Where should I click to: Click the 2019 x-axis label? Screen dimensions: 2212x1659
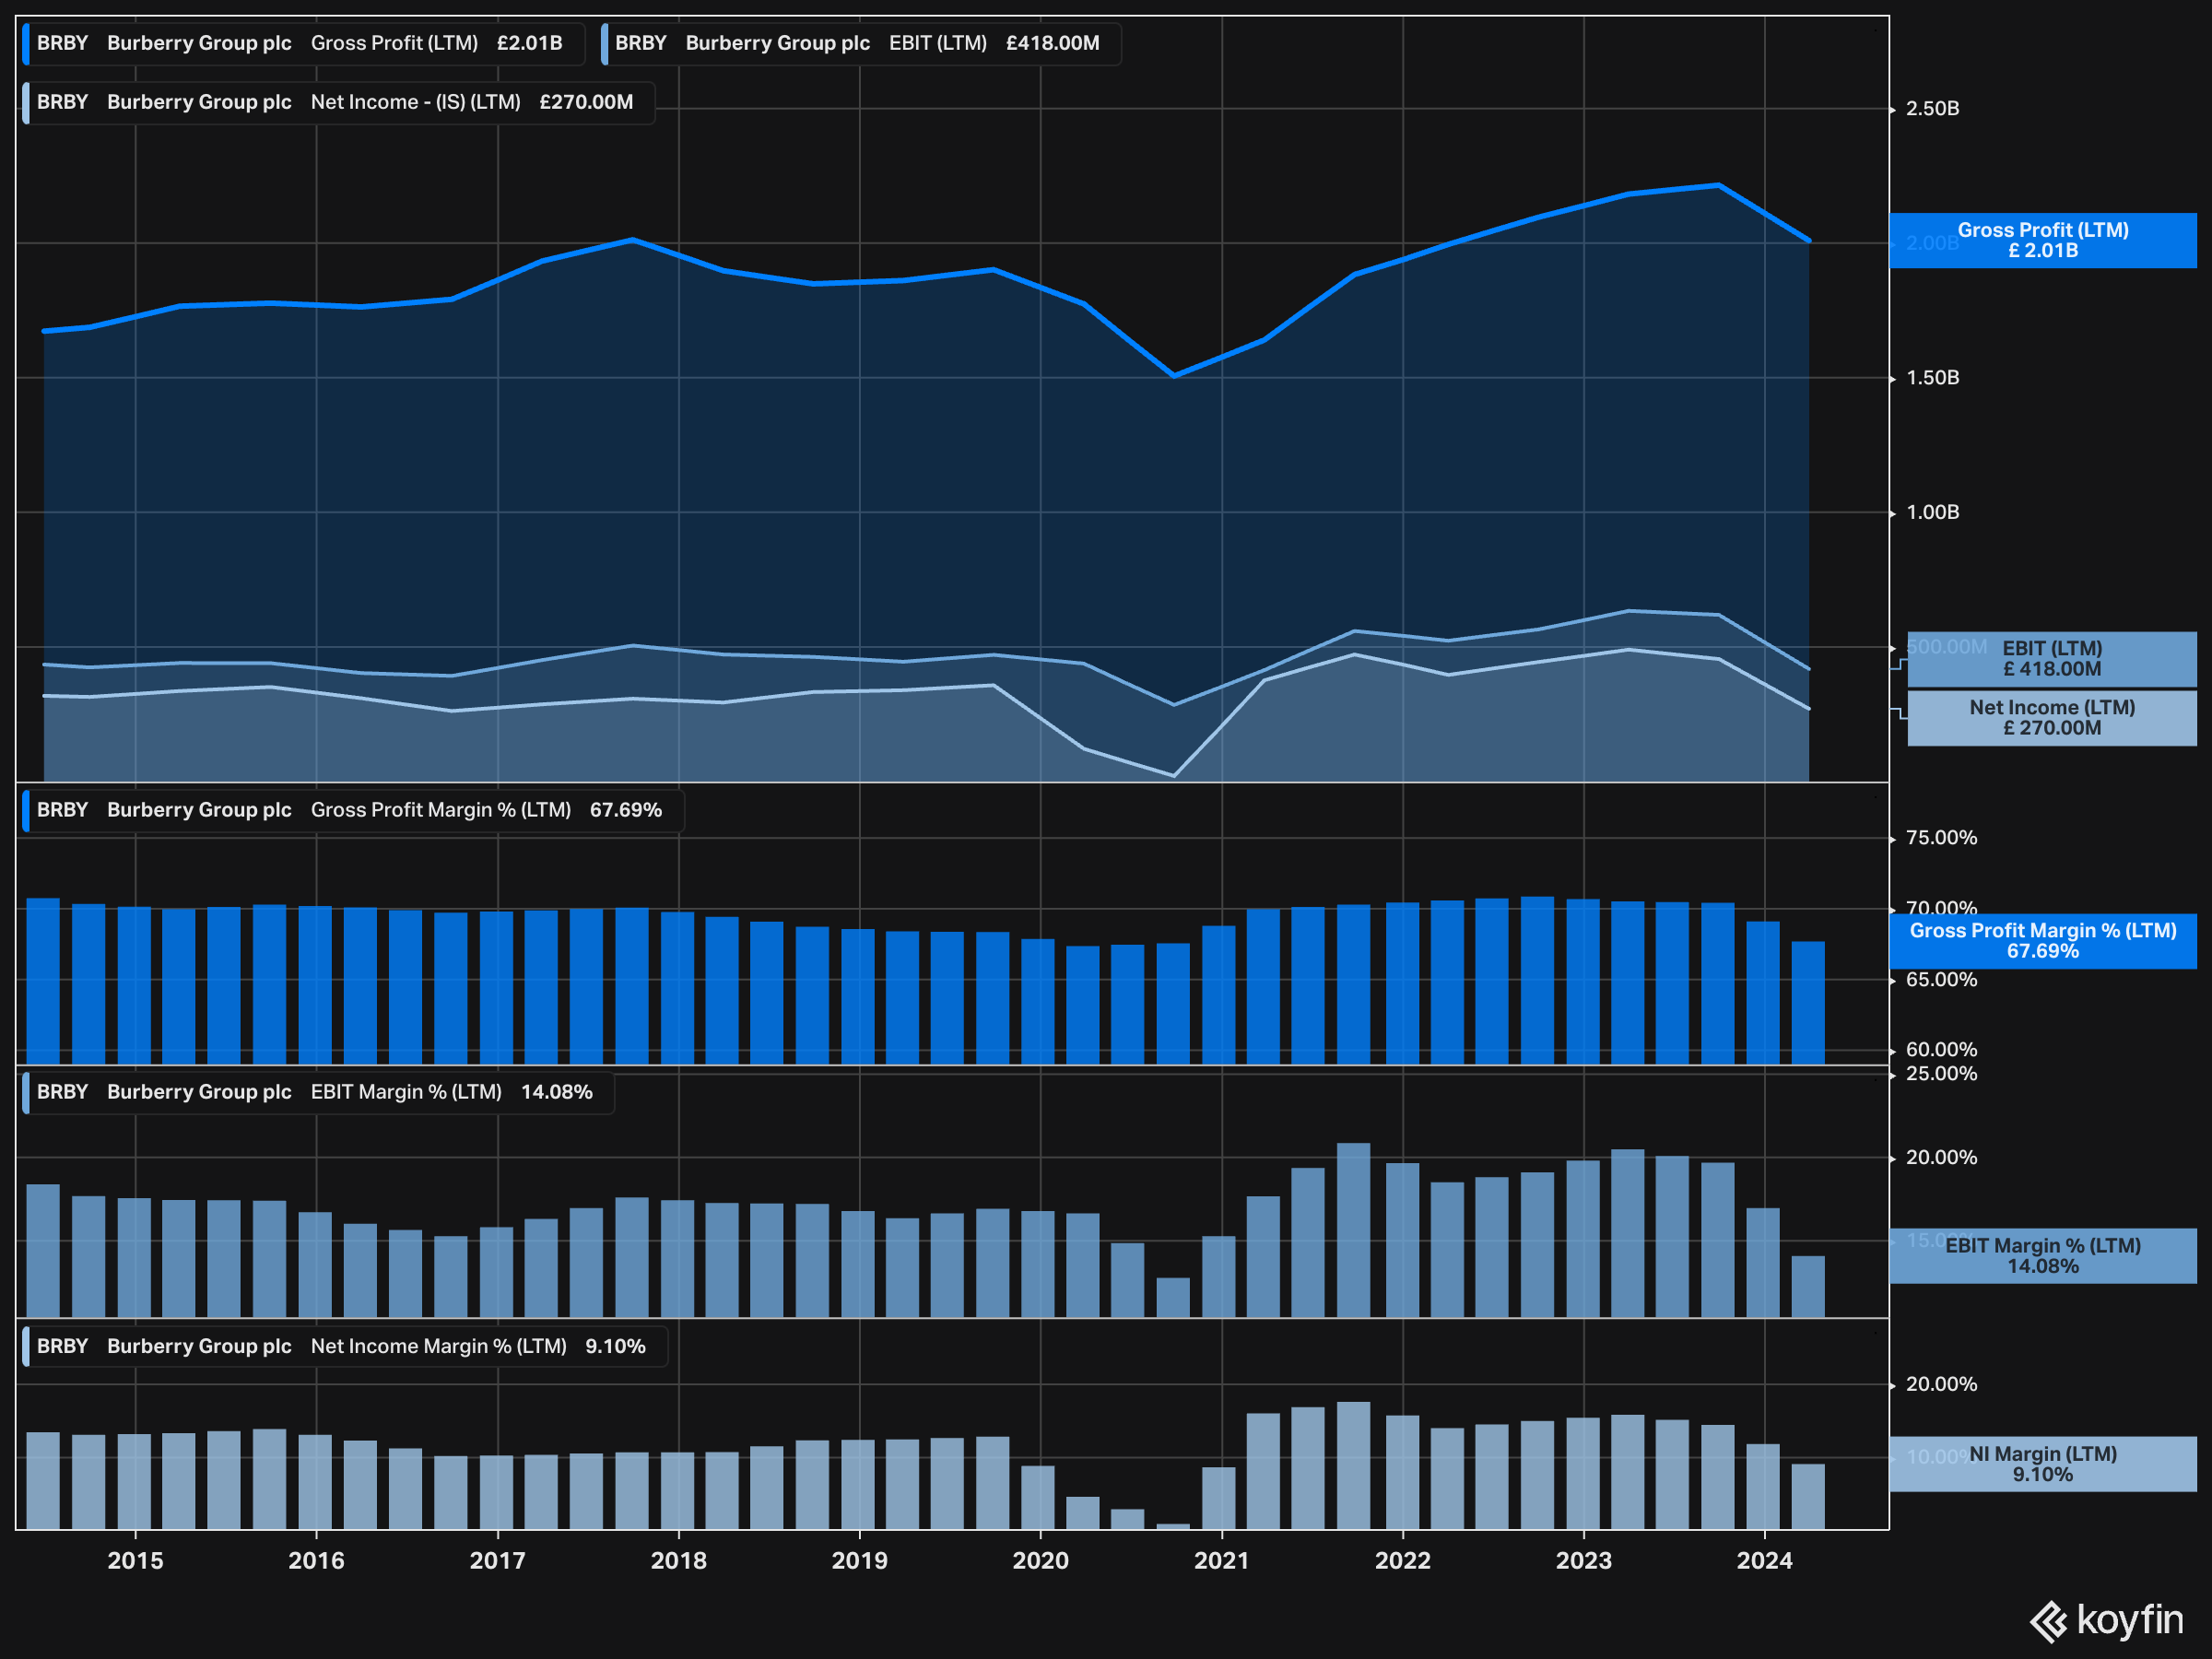(859, 1560)
